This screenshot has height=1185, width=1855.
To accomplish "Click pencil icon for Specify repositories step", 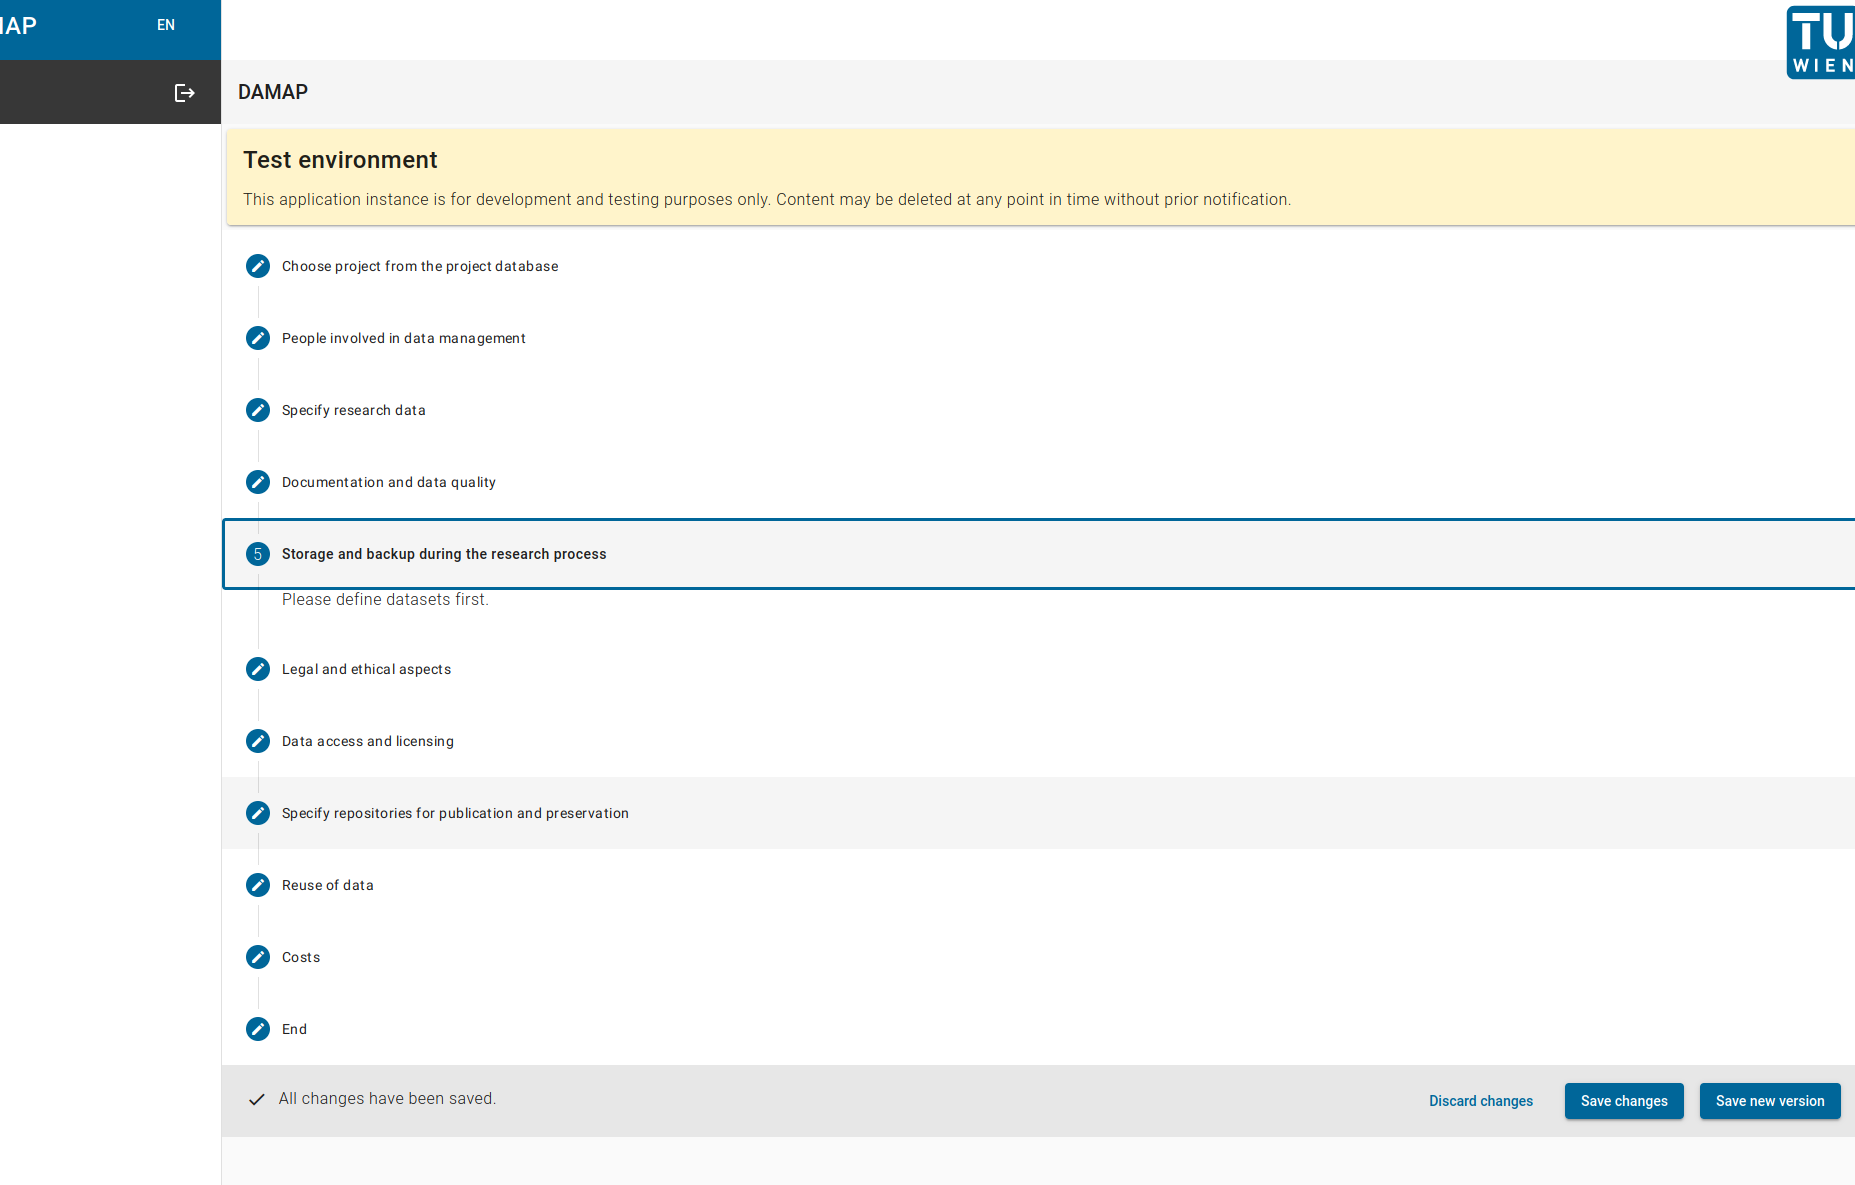I will pos(258,813).
